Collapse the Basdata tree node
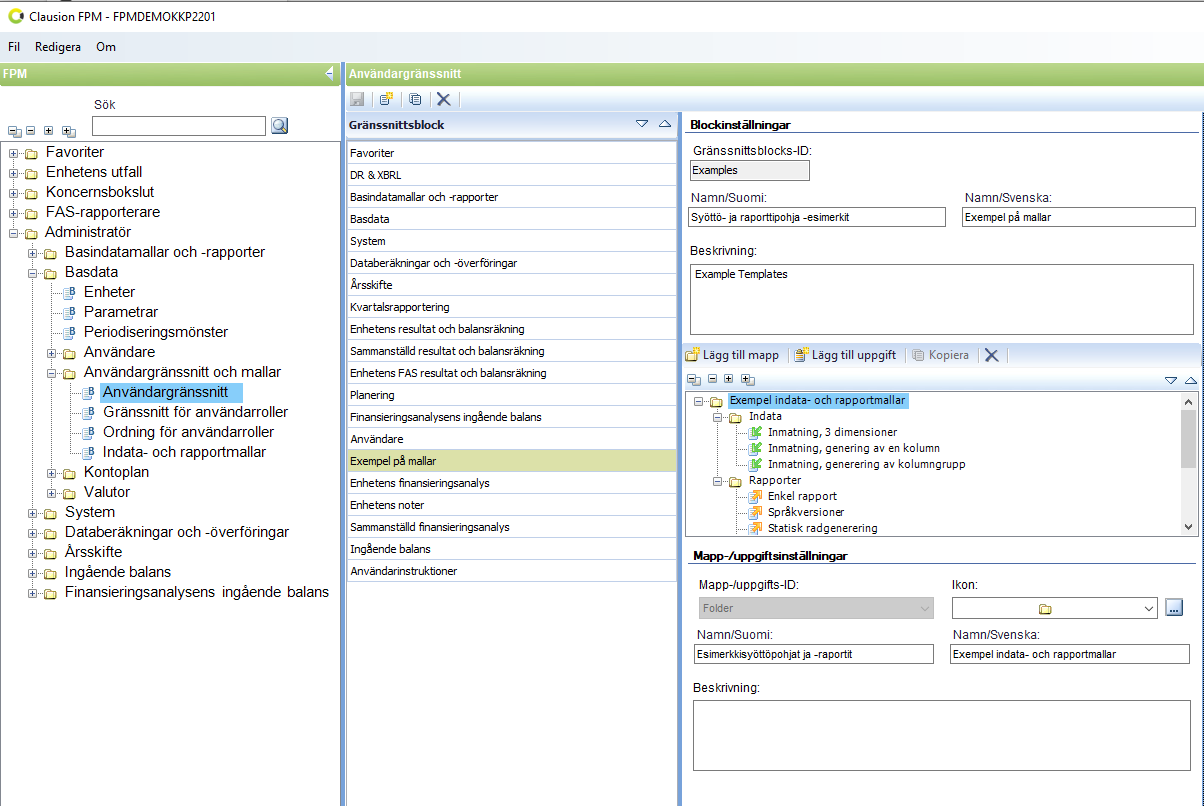This screenshot has width=1204, height=806. tap(33, 273)
